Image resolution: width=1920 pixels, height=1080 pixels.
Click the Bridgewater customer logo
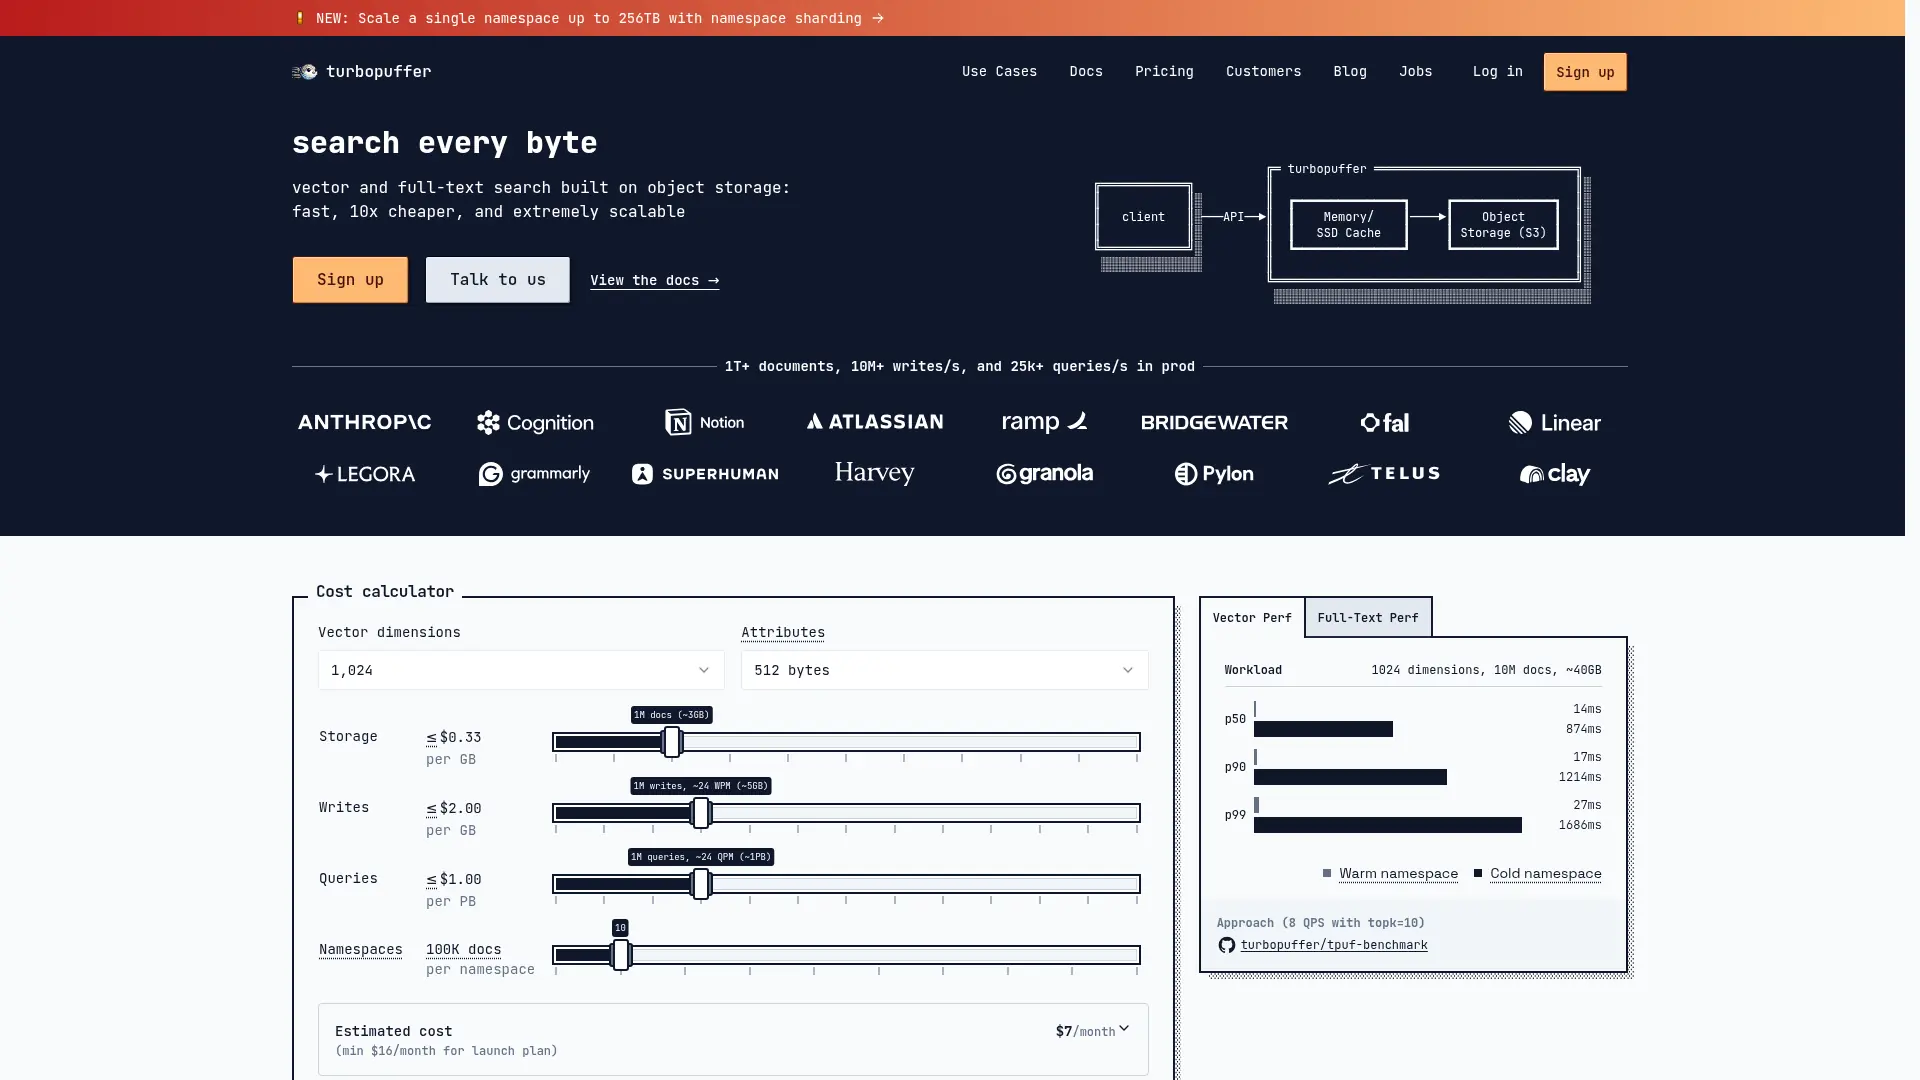(x=1214, y=422)
